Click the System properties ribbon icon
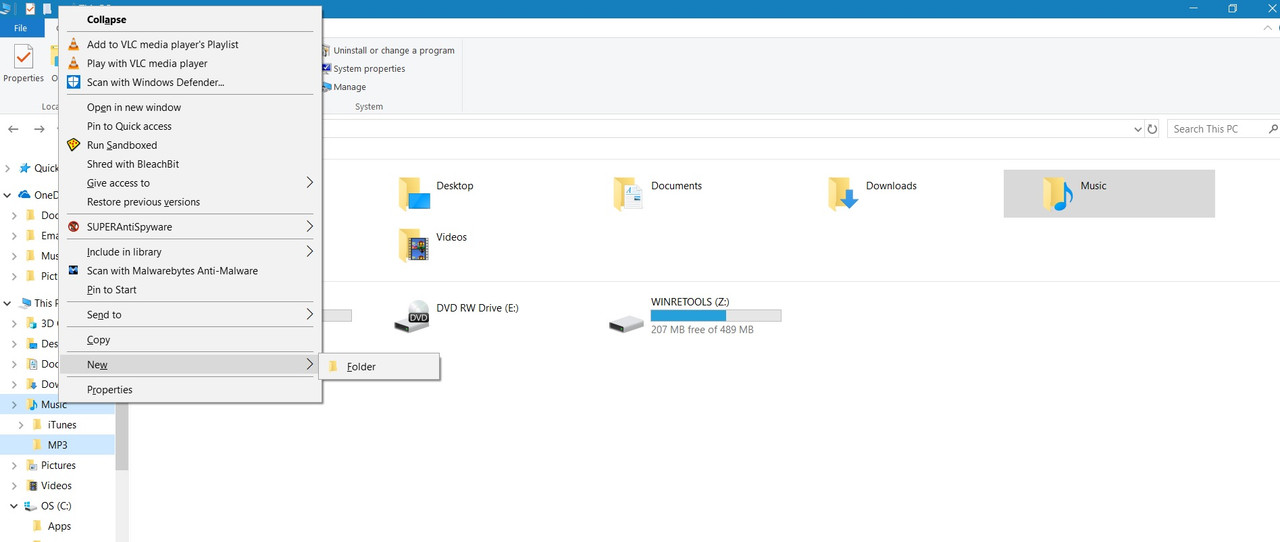The width and height of the screenshot is (1280, 542). 326,69
